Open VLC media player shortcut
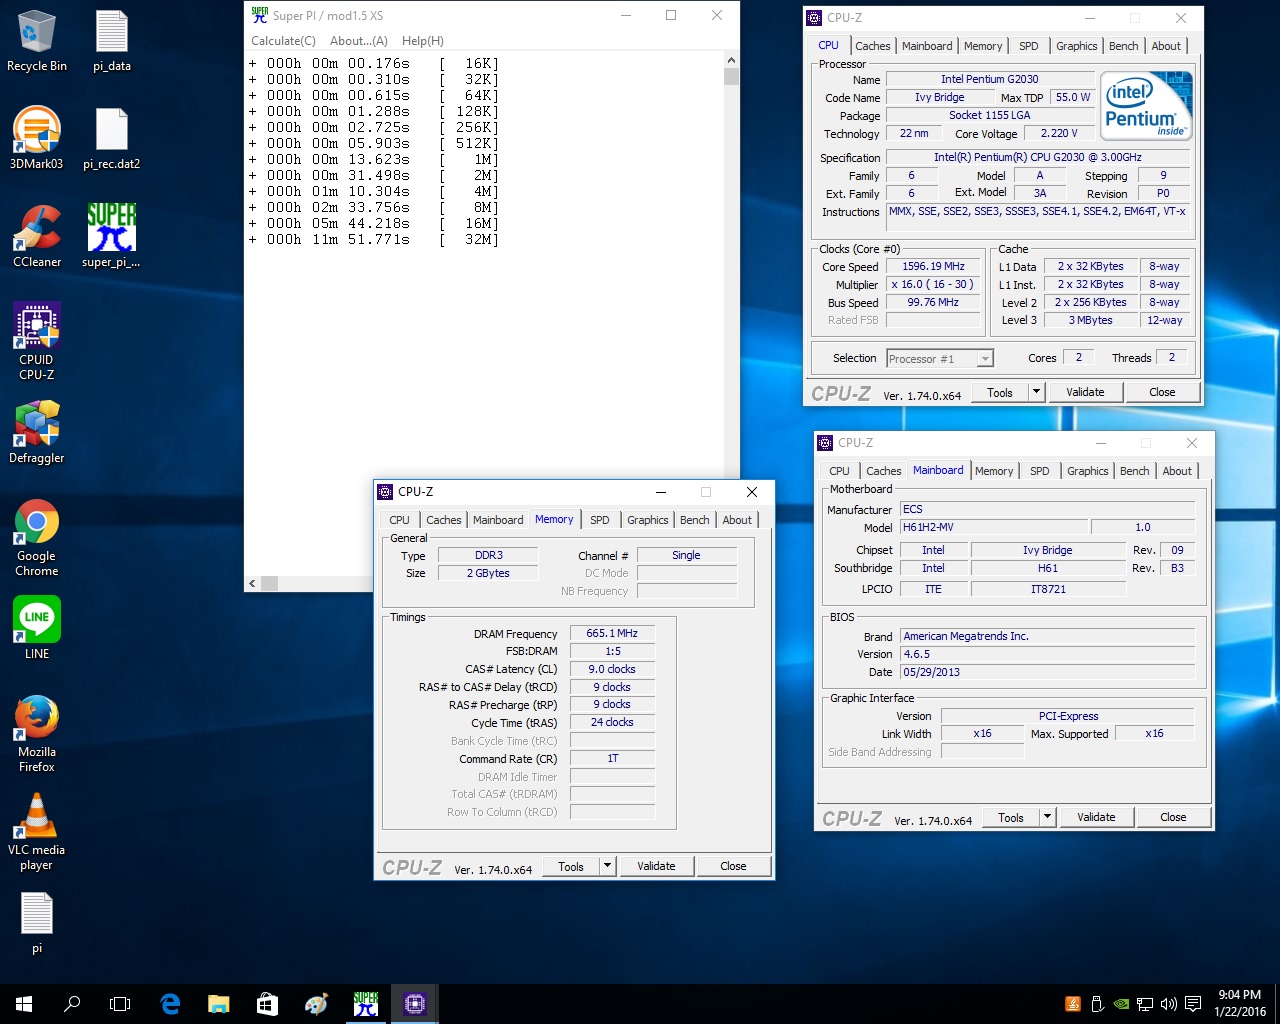 [x=36, y=832]
